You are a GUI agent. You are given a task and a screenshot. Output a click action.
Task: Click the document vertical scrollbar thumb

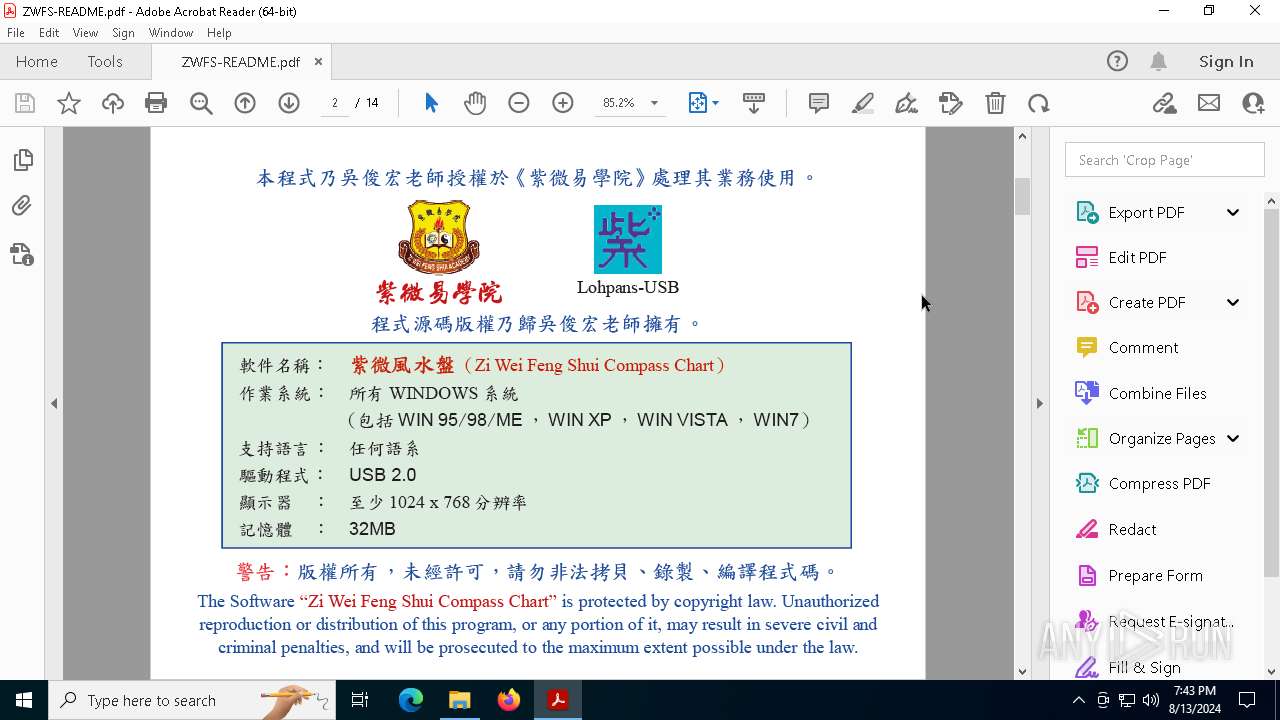(1022, 196)
